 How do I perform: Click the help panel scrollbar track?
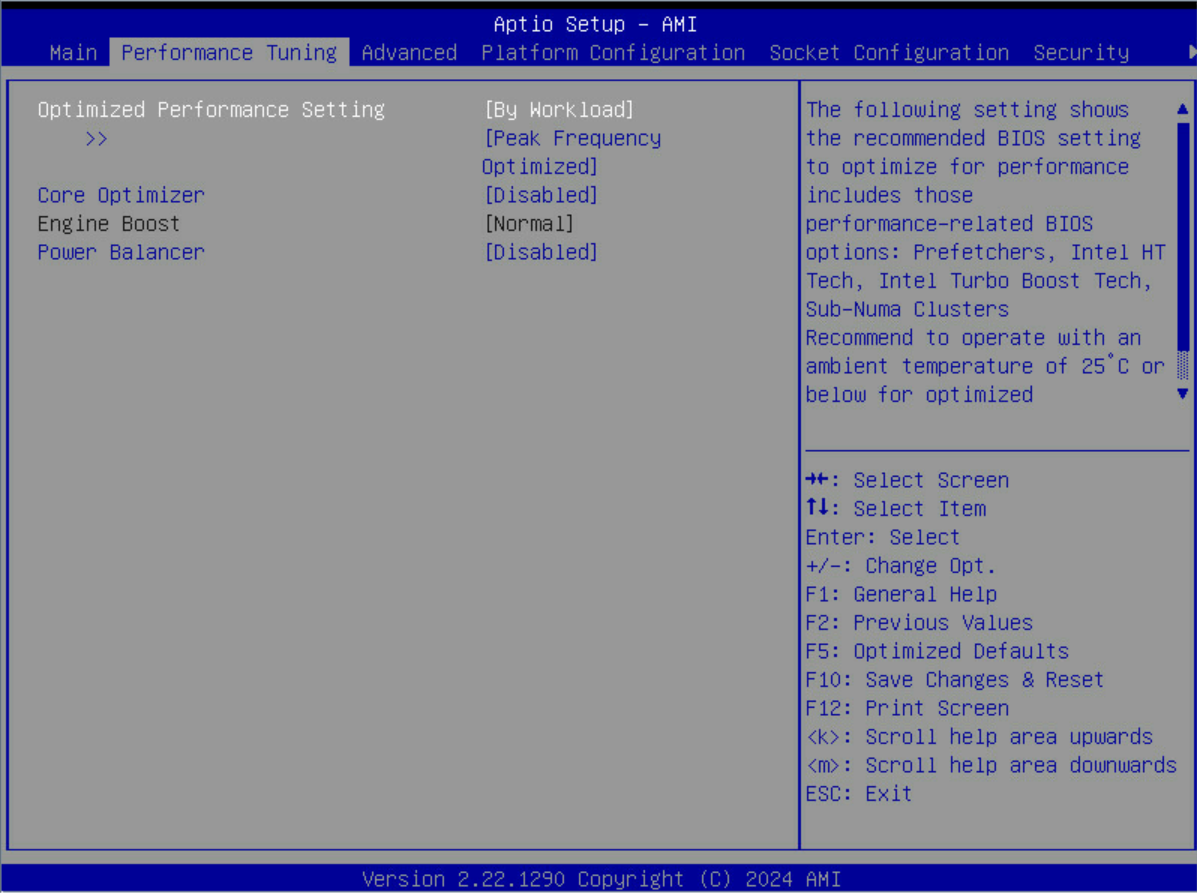[1184, 250]
